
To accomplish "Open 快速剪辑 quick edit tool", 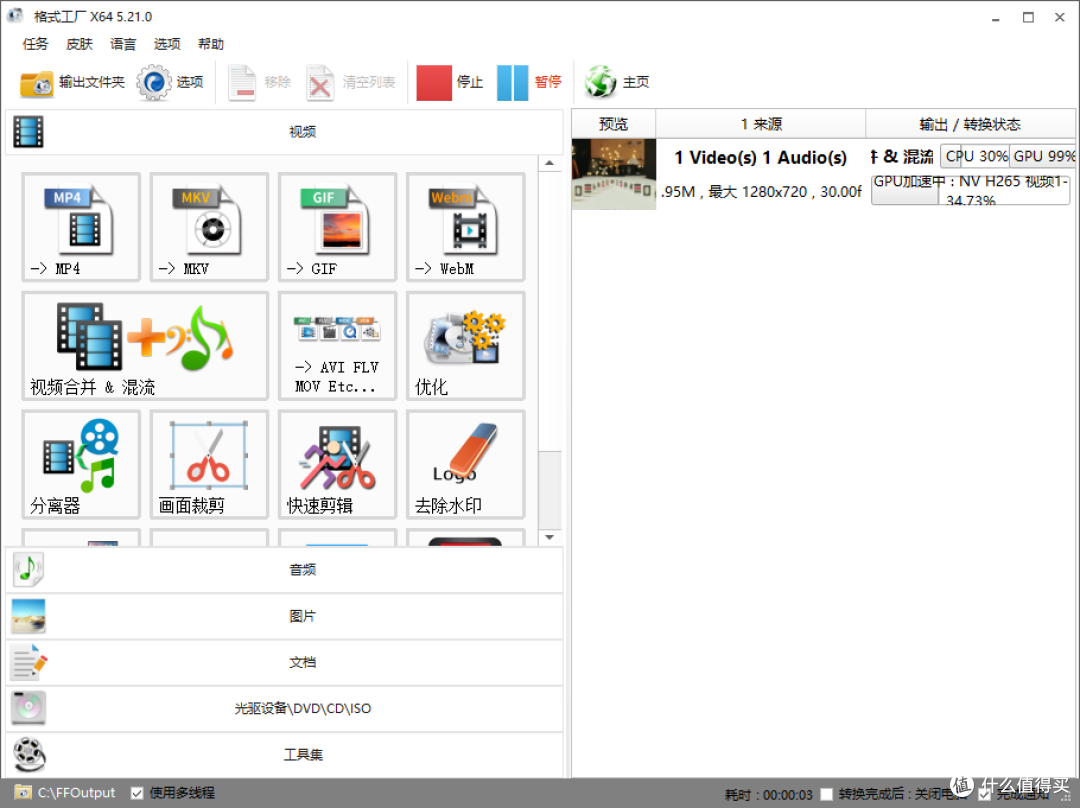I will (x=337, y=464).
